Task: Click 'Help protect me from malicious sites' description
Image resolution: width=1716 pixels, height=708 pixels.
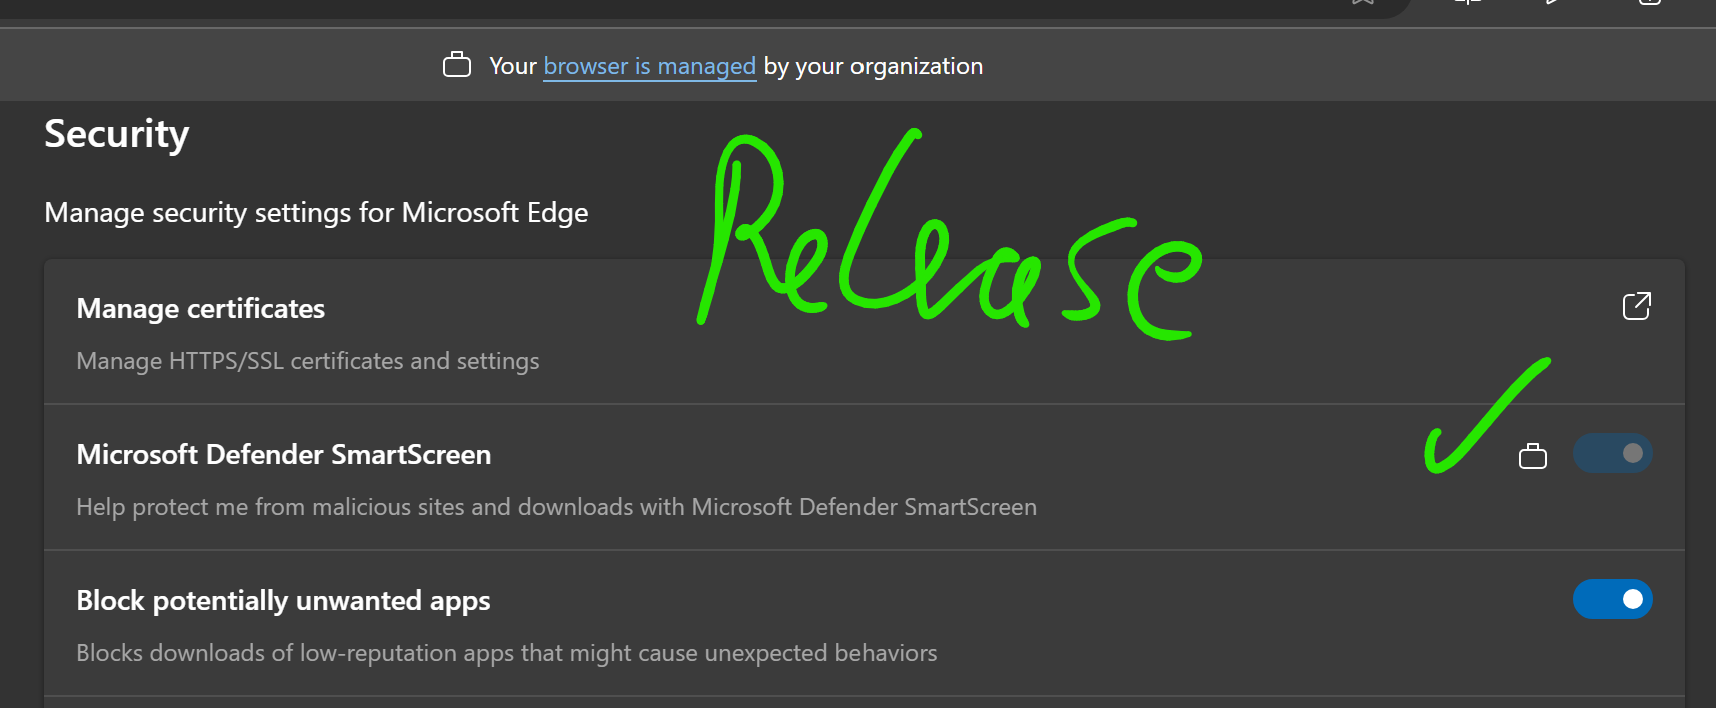Action: coord(557,507)
